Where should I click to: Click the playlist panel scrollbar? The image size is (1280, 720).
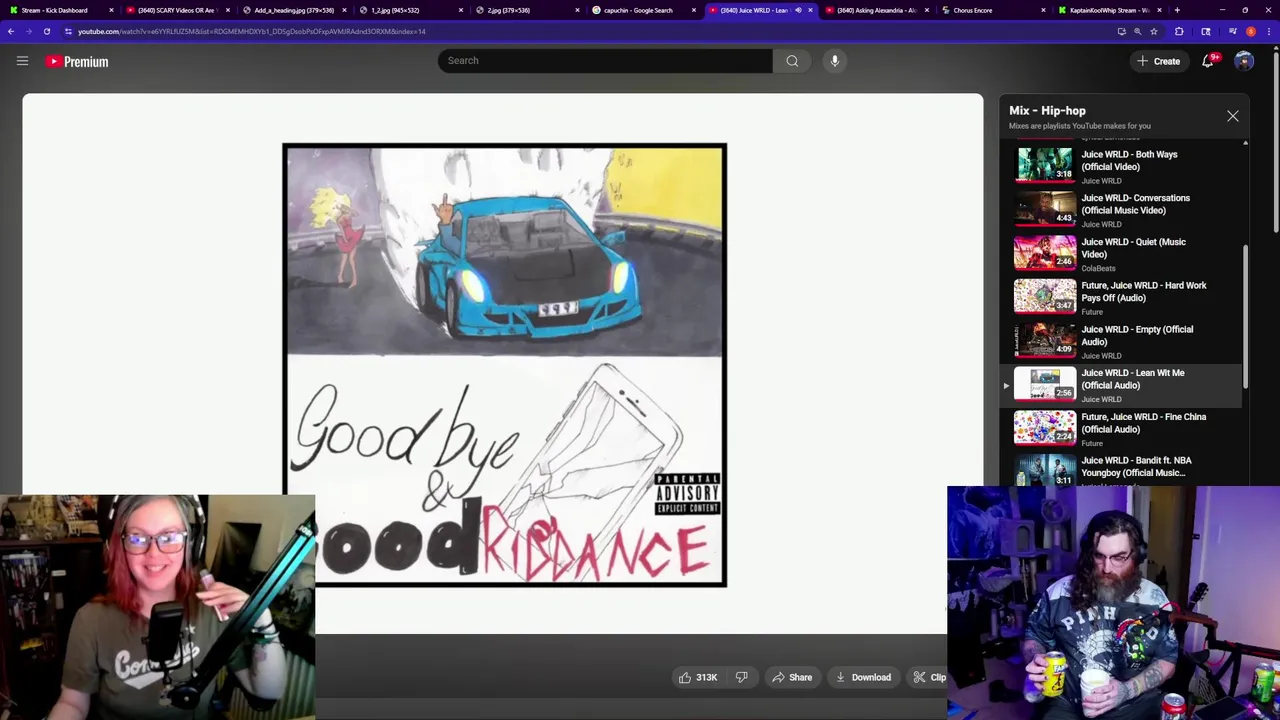click(1245, 315)
